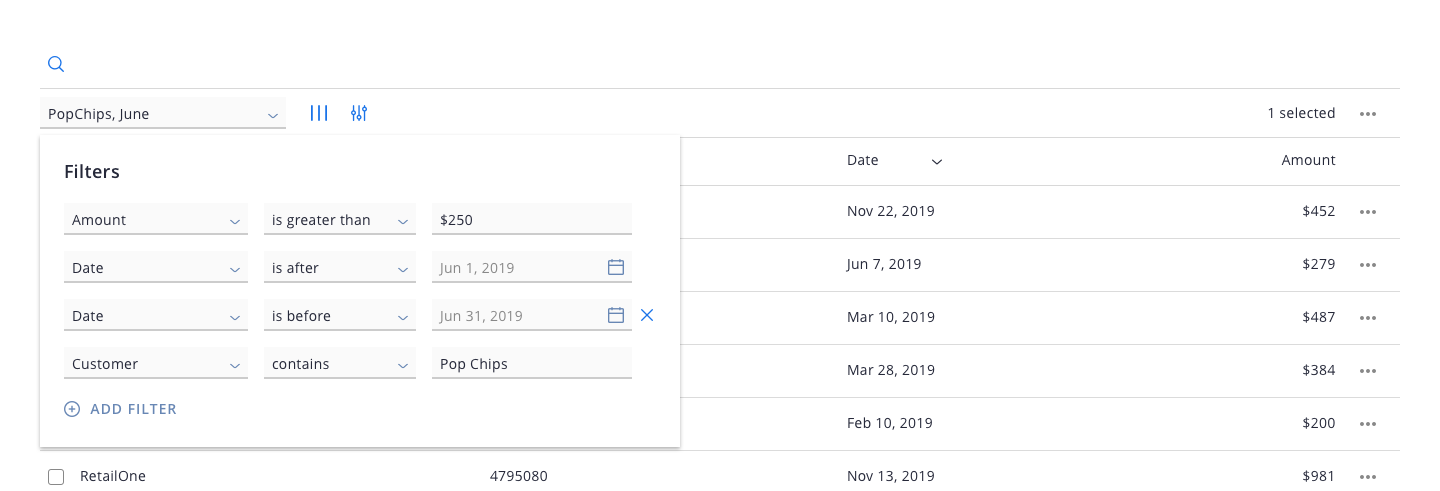
Task: Expand the PopChips, June view dropdown
Action: pos(163,114)
